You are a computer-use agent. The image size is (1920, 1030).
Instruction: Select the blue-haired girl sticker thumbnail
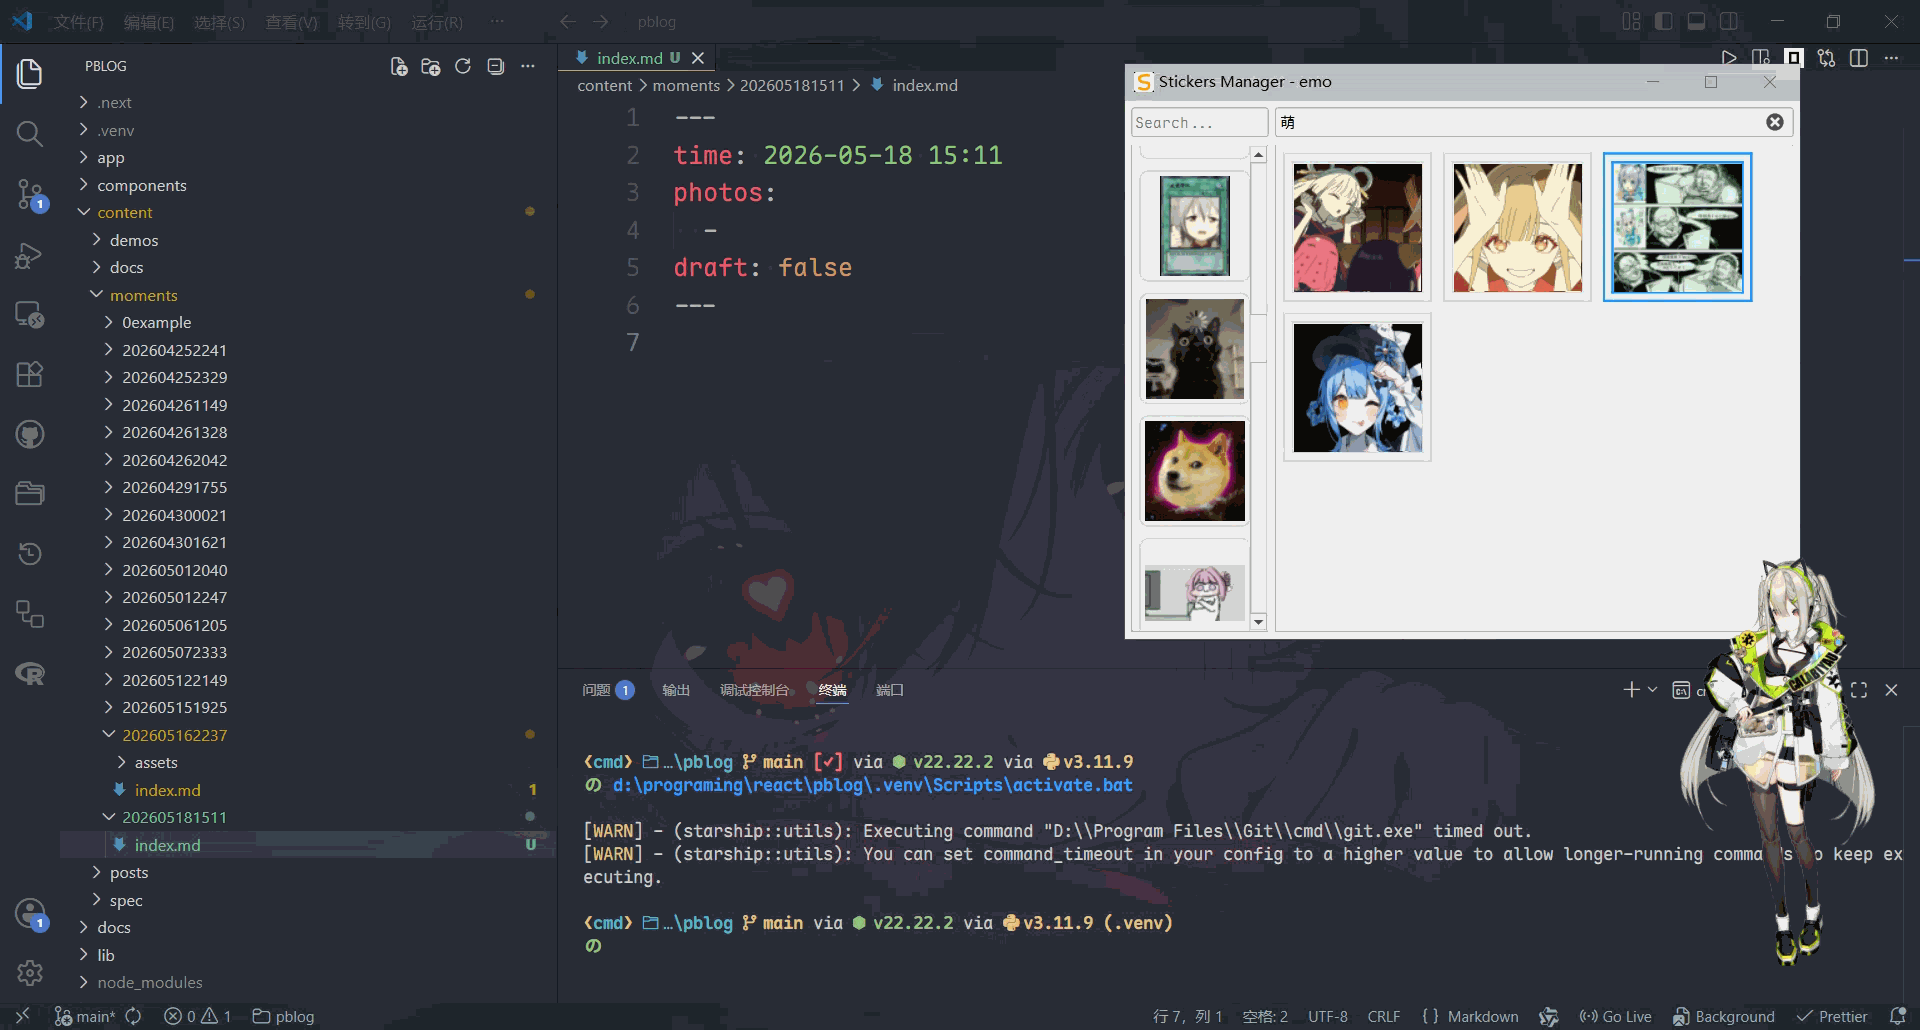(1357, 388)
